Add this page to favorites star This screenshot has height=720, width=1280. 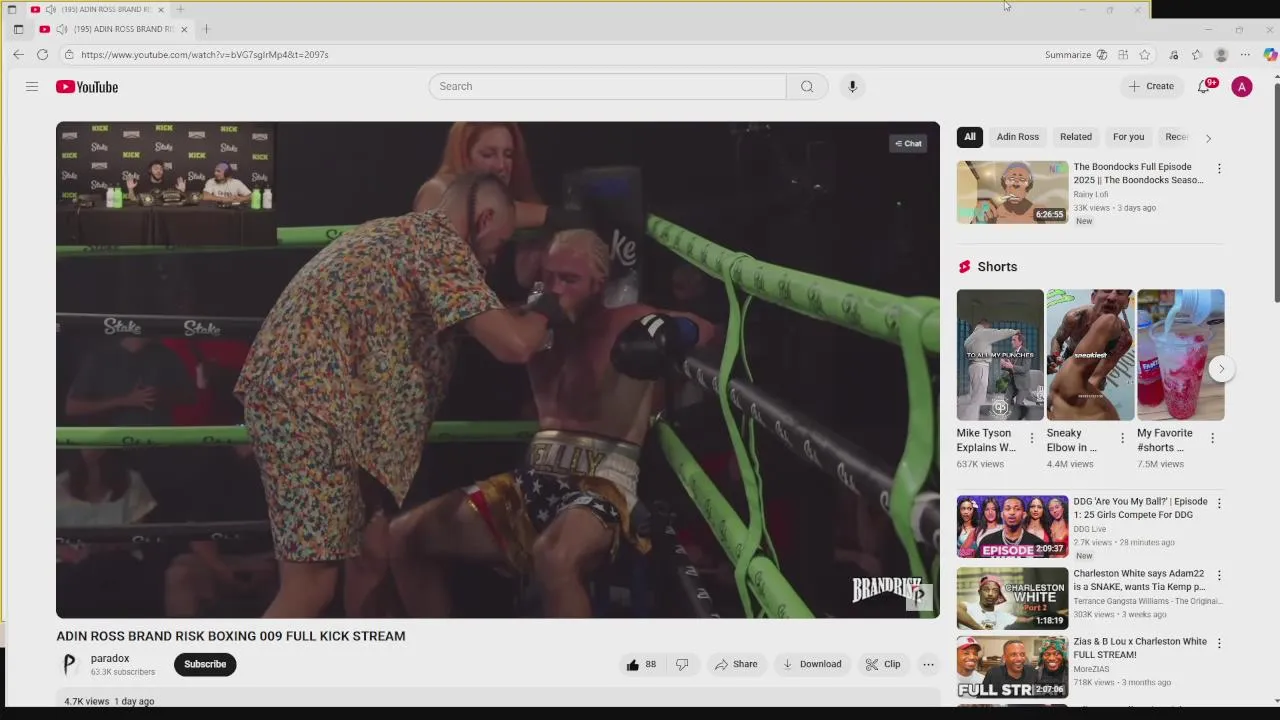(1144, 55)
